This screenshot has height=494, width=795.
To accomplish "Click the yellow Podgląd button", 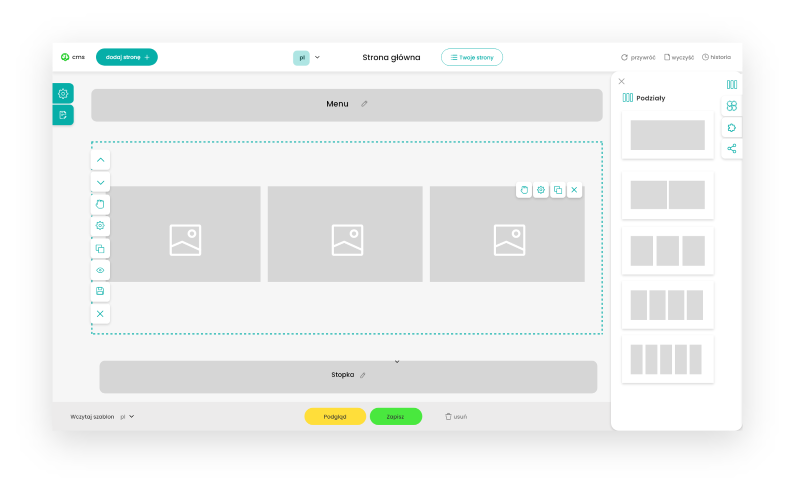I will (x=335, y=416).
